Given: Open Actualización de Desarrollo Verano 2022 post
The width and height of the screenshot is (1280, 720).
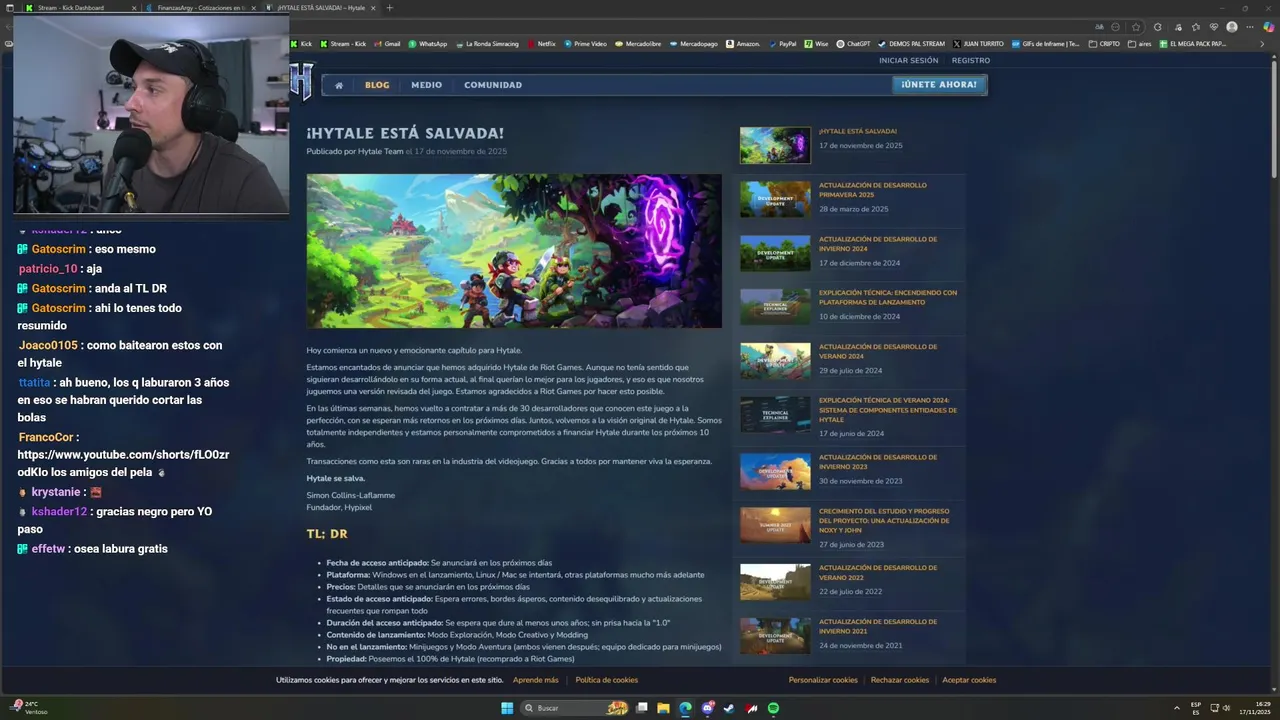Looking at the screenshot, I should (878, 572).
